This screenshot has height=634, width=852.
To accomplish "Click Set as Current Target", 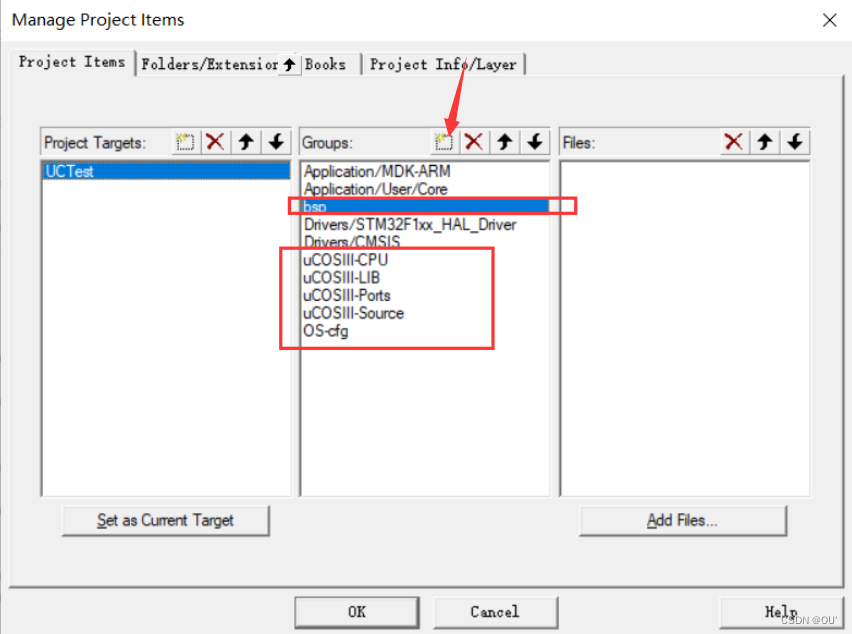I will tap(165, 520).
